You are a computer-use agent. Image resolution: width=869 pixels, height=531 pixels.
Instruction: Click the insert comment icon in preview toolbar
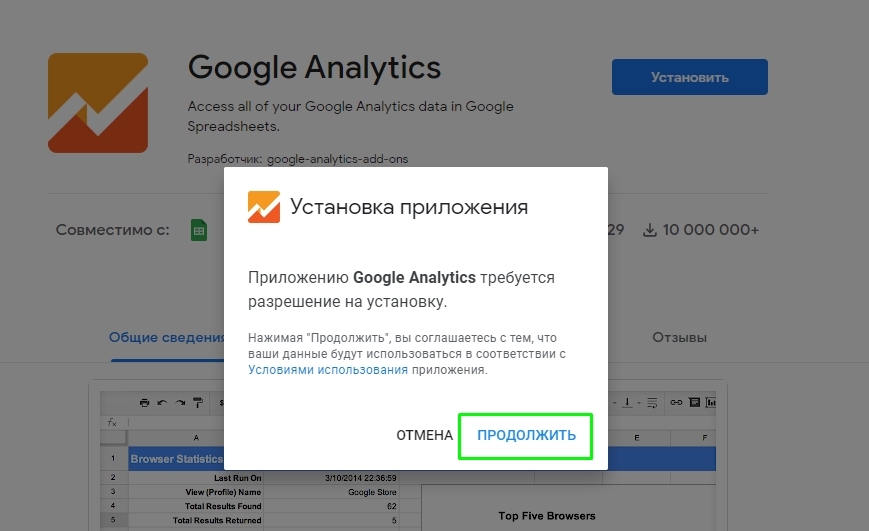[694, 402]
